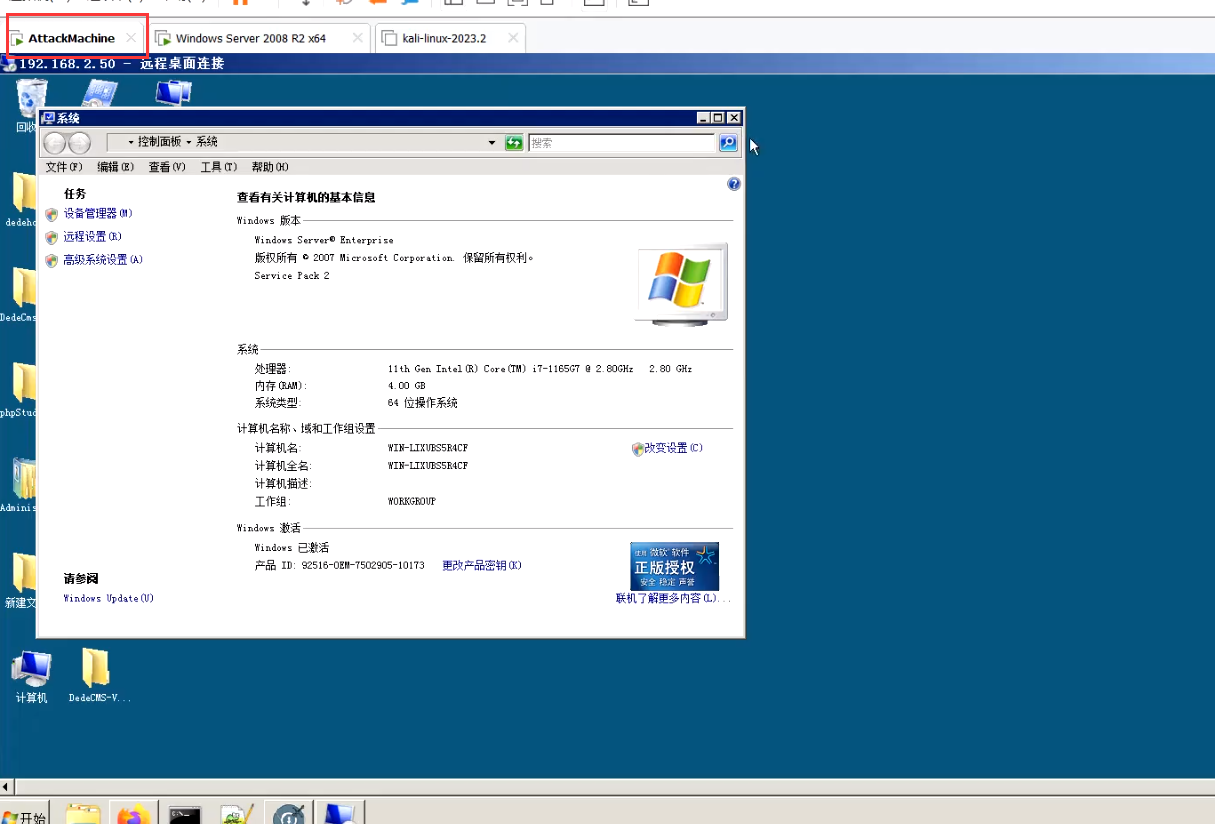Screen dimensions: 1215x824
Task: Open the Recycle Bin desktop icon
Action: [x=30, y=97]
